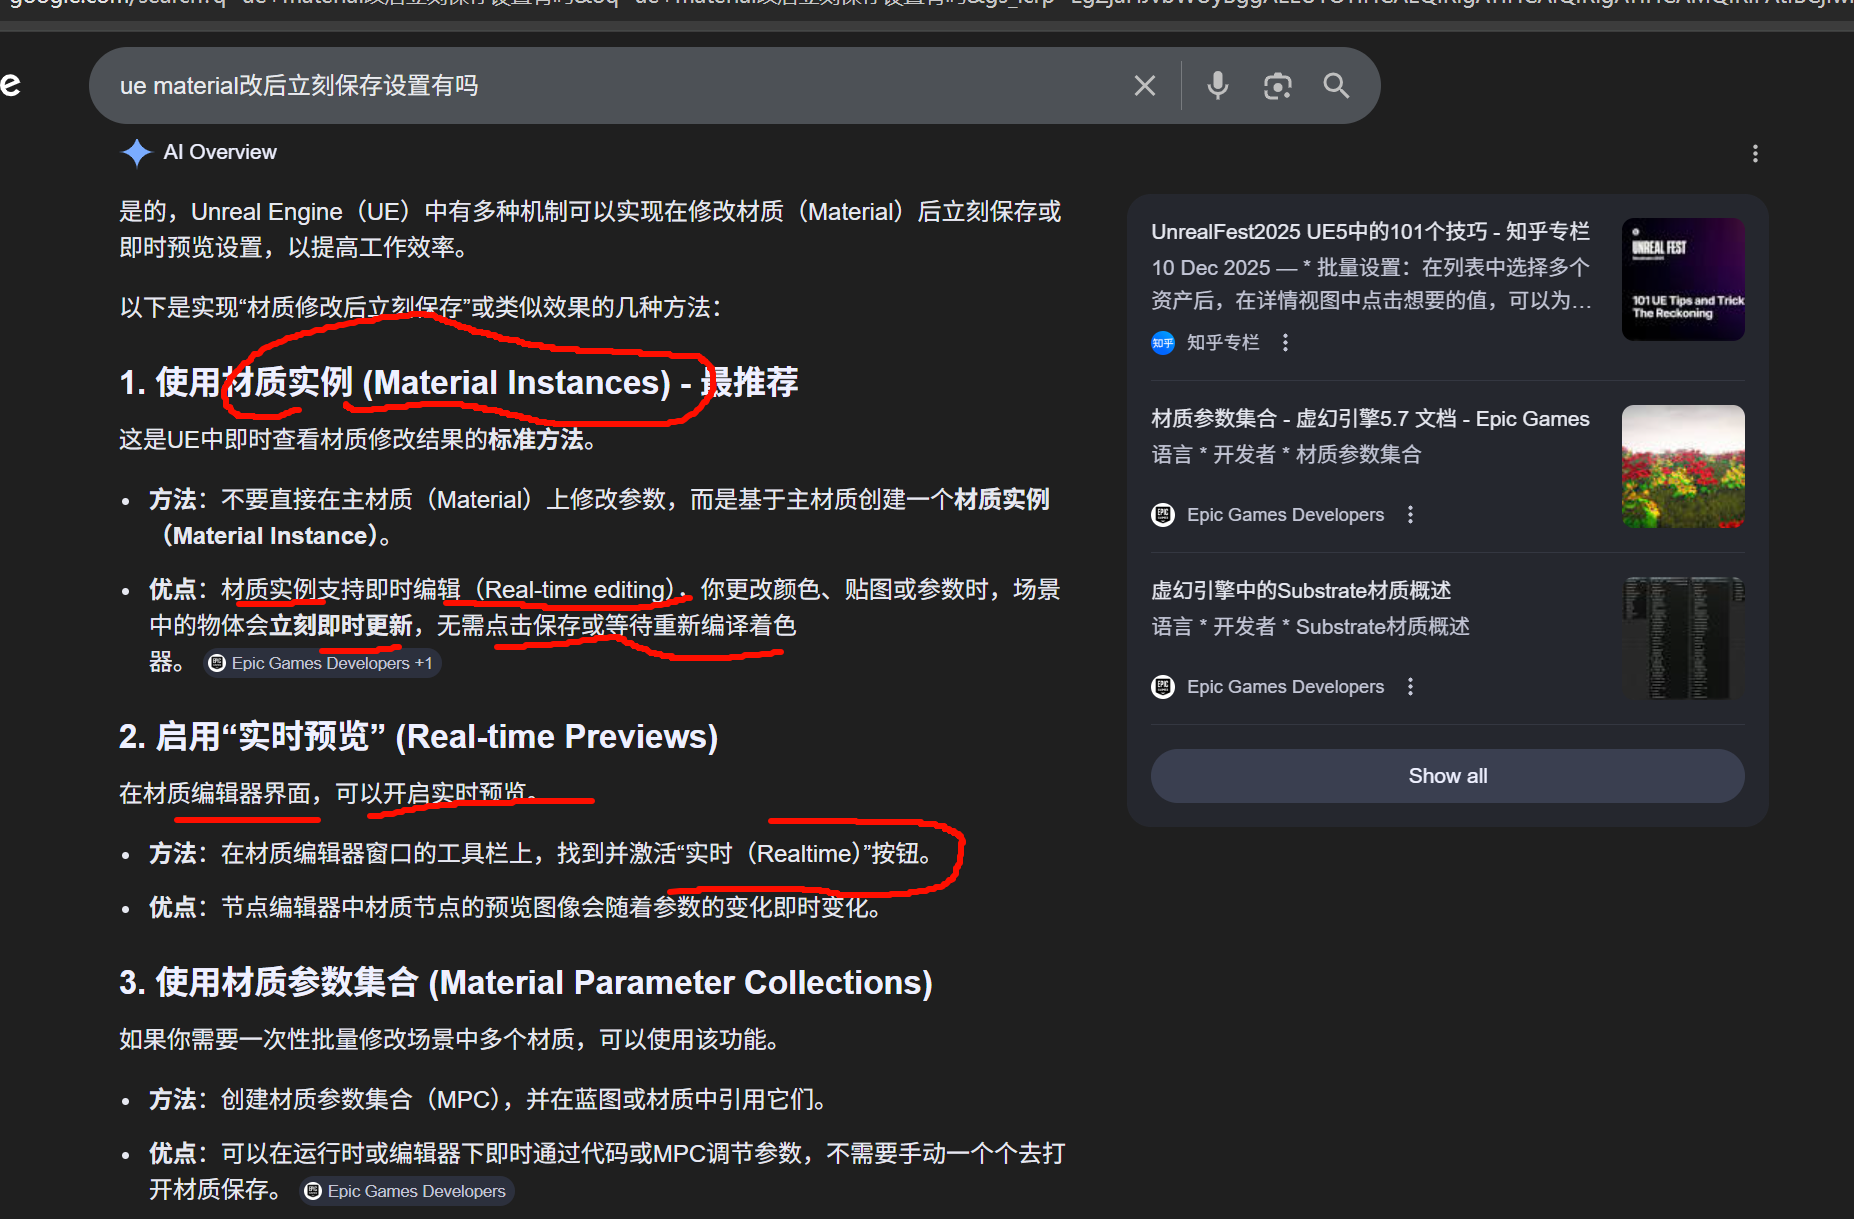Open the Epic Games Developers chip after 开材质保存

[407, 1191]
